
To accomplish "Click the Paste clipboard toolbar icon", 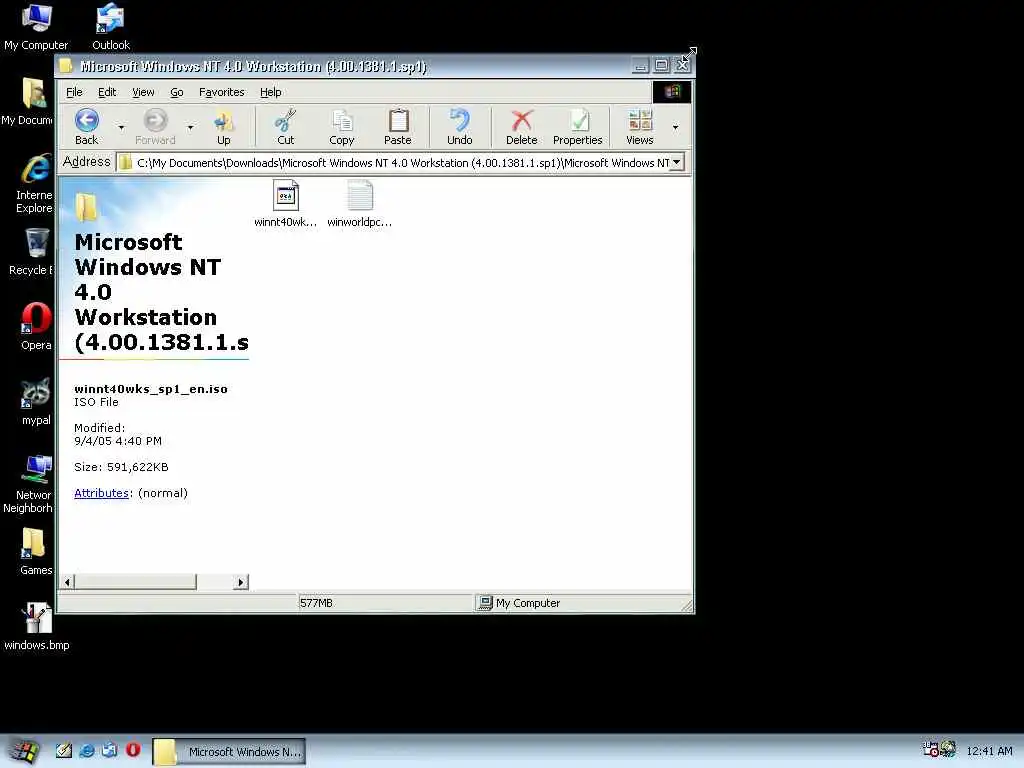I will pyautogui.click(x=398, y=127).
